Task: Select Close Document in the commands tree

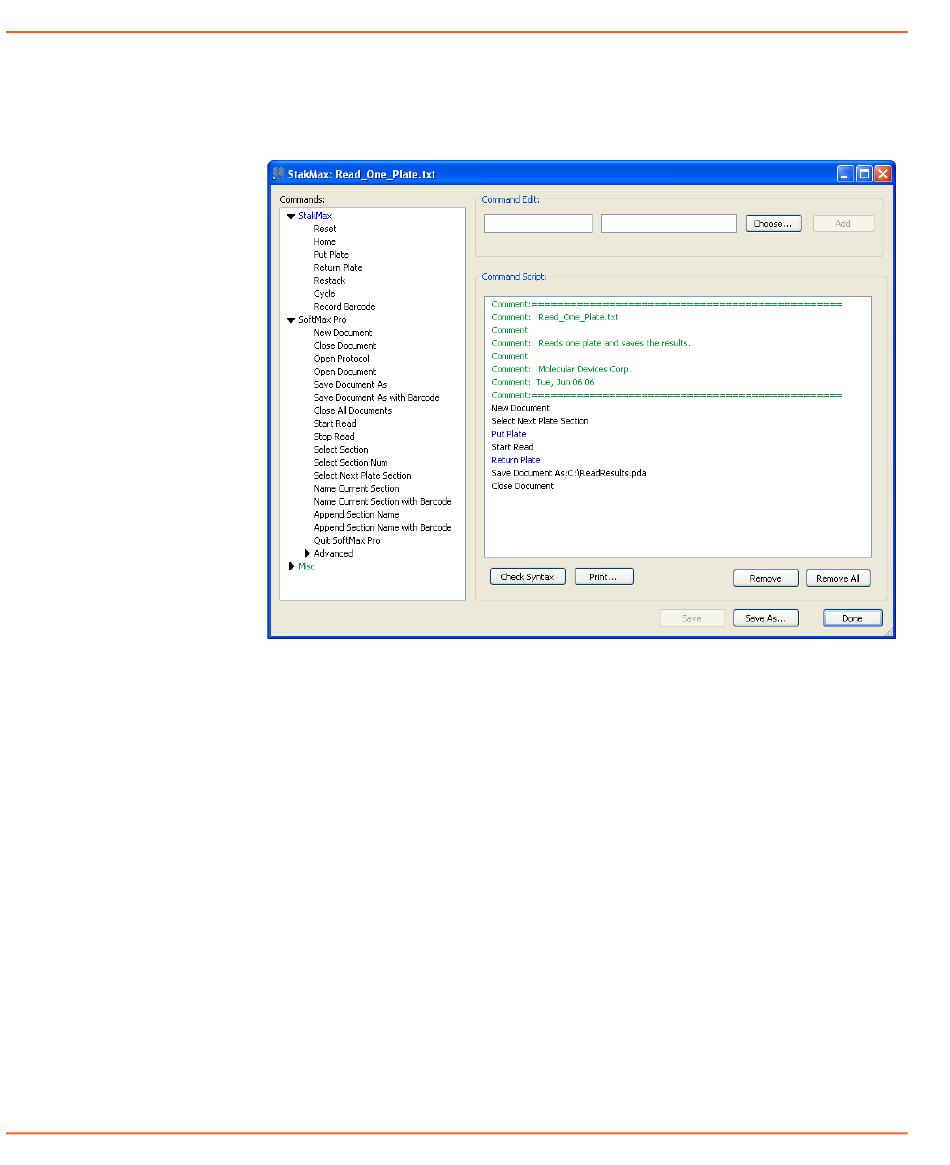Action: (345, 345)
